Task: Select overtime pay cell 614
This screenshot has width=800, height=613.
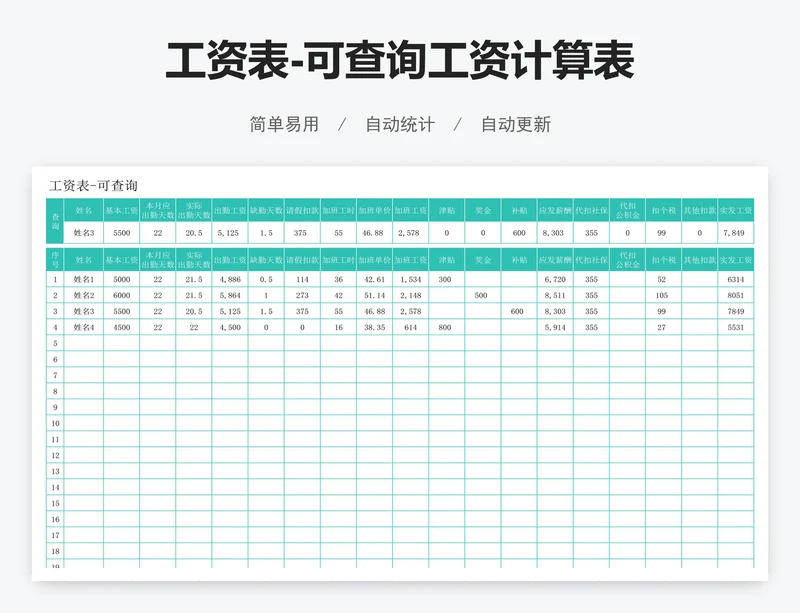Action: click(410, 327)
